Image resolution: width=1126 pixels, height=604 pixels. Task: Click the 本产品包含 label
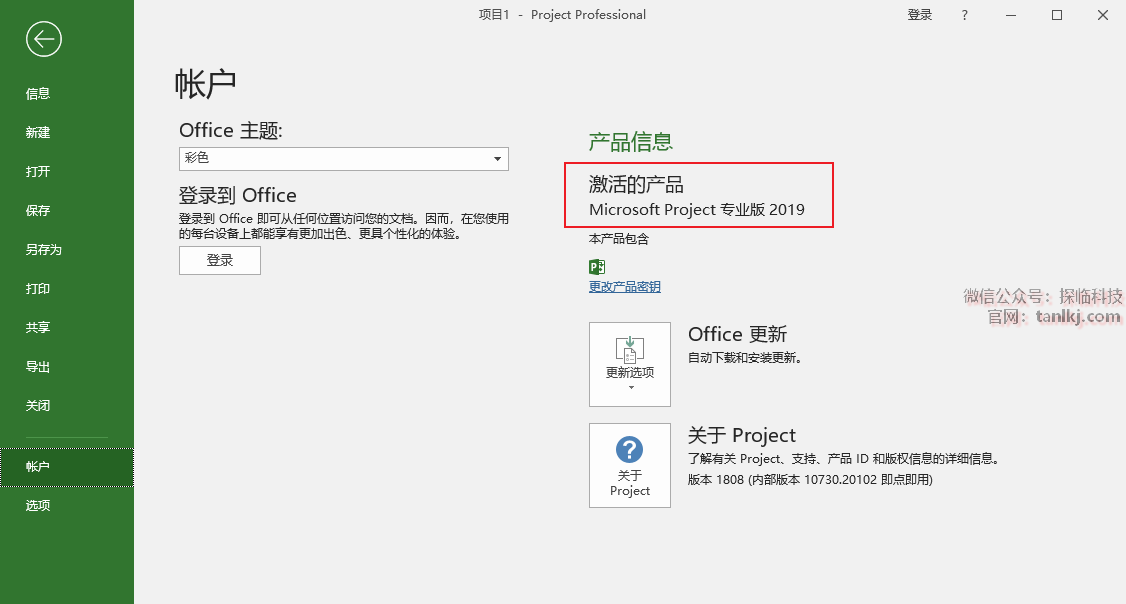point(619,239)
